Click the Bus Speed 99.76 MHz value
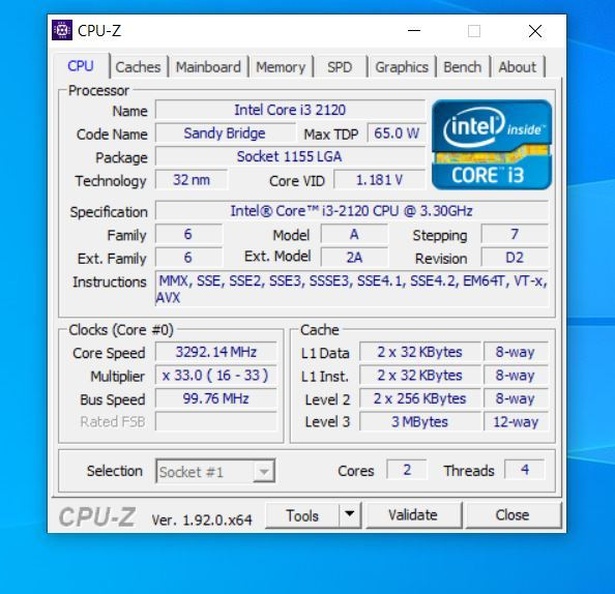 216,399
